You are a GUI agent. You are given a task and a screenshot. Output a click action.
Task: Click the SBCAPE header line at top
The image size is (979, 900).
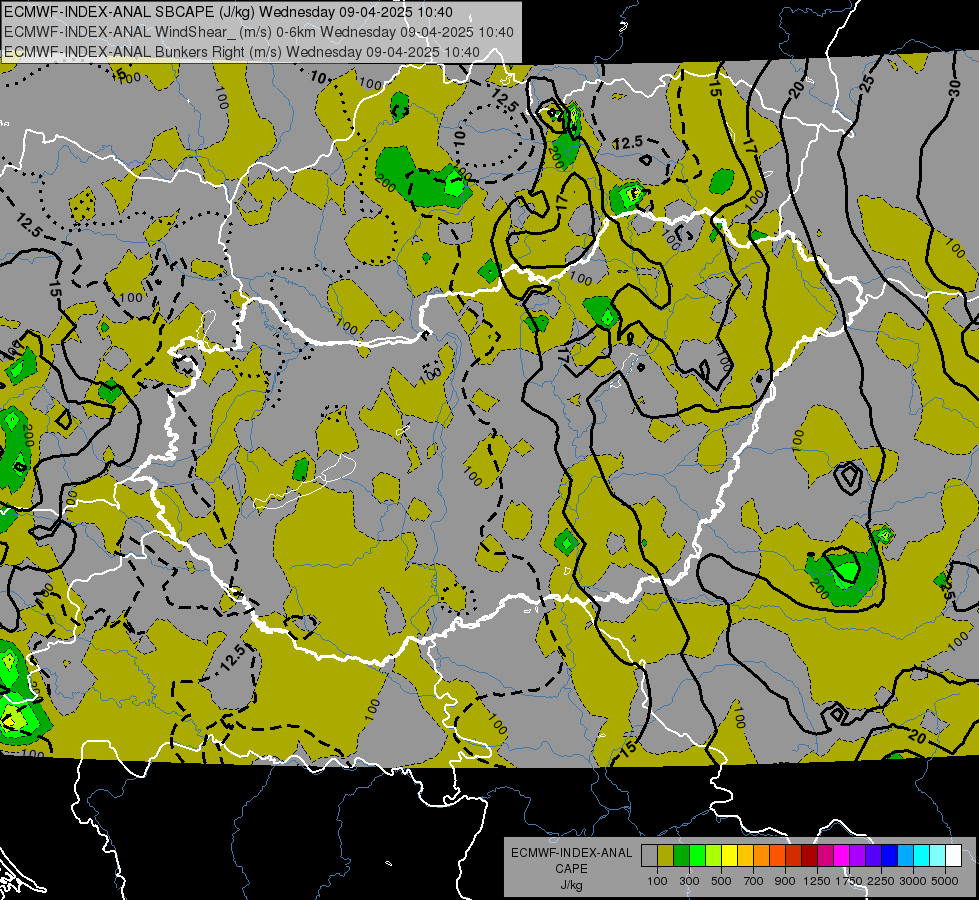[x=229, y=12]
